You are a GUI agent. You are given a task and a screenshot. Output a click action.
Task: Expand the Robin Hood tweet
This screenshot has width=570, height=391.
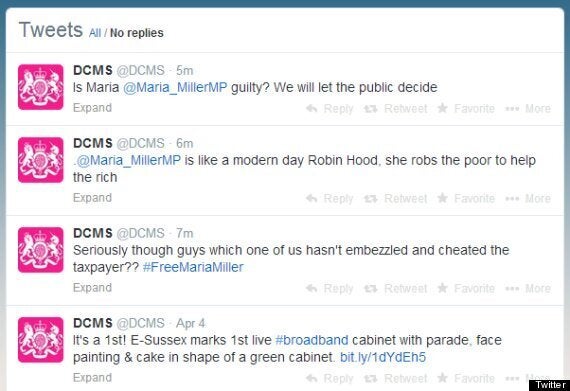coord(92,198)
